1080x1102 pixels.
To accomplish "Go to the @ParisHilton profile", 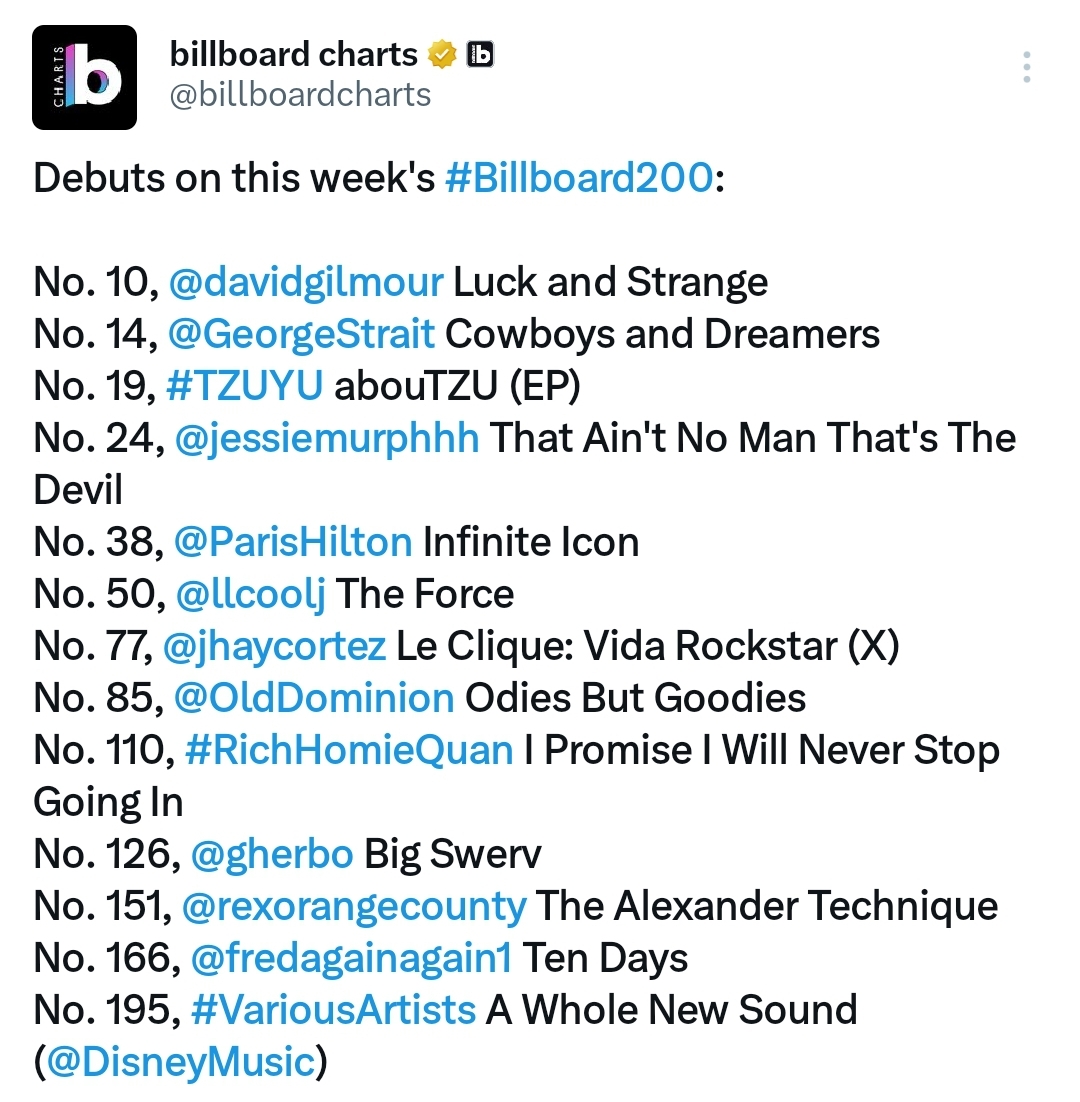I will tap(293, 542).
